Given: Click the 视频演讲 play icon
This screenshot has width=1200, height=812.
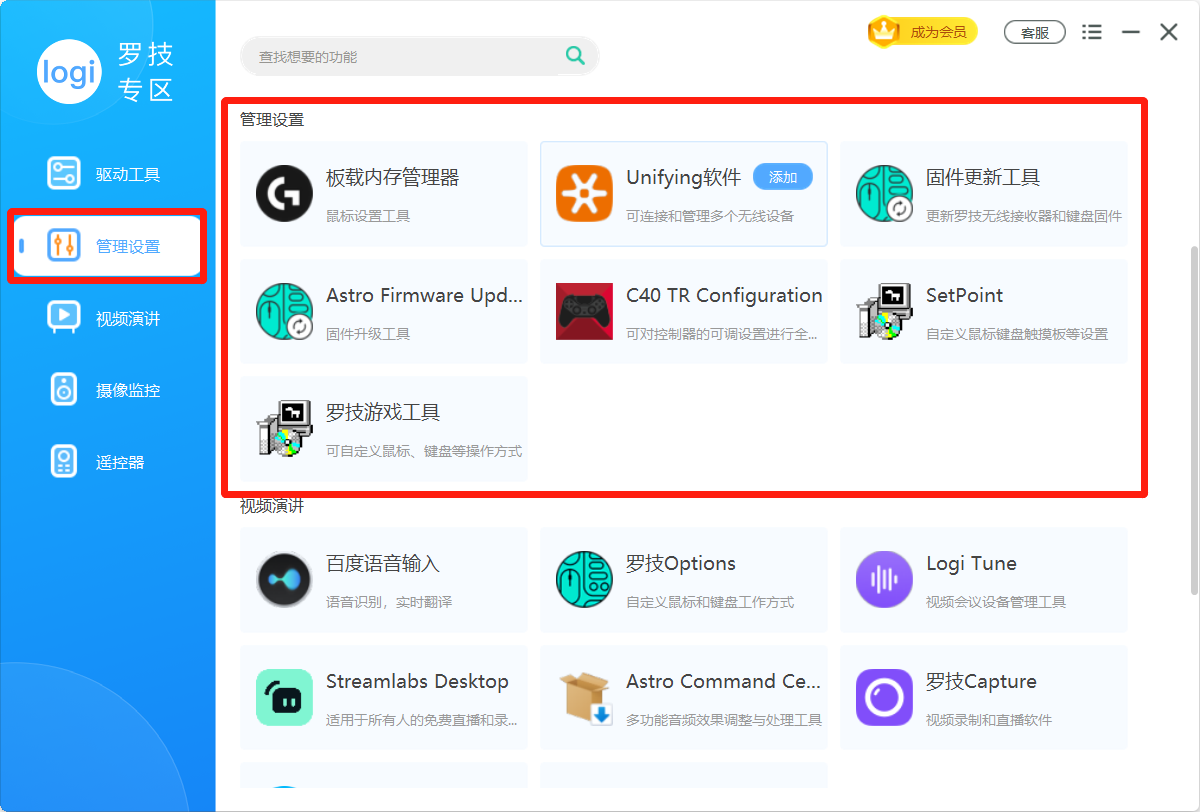Looking at the screenshot, I should 64,317.
